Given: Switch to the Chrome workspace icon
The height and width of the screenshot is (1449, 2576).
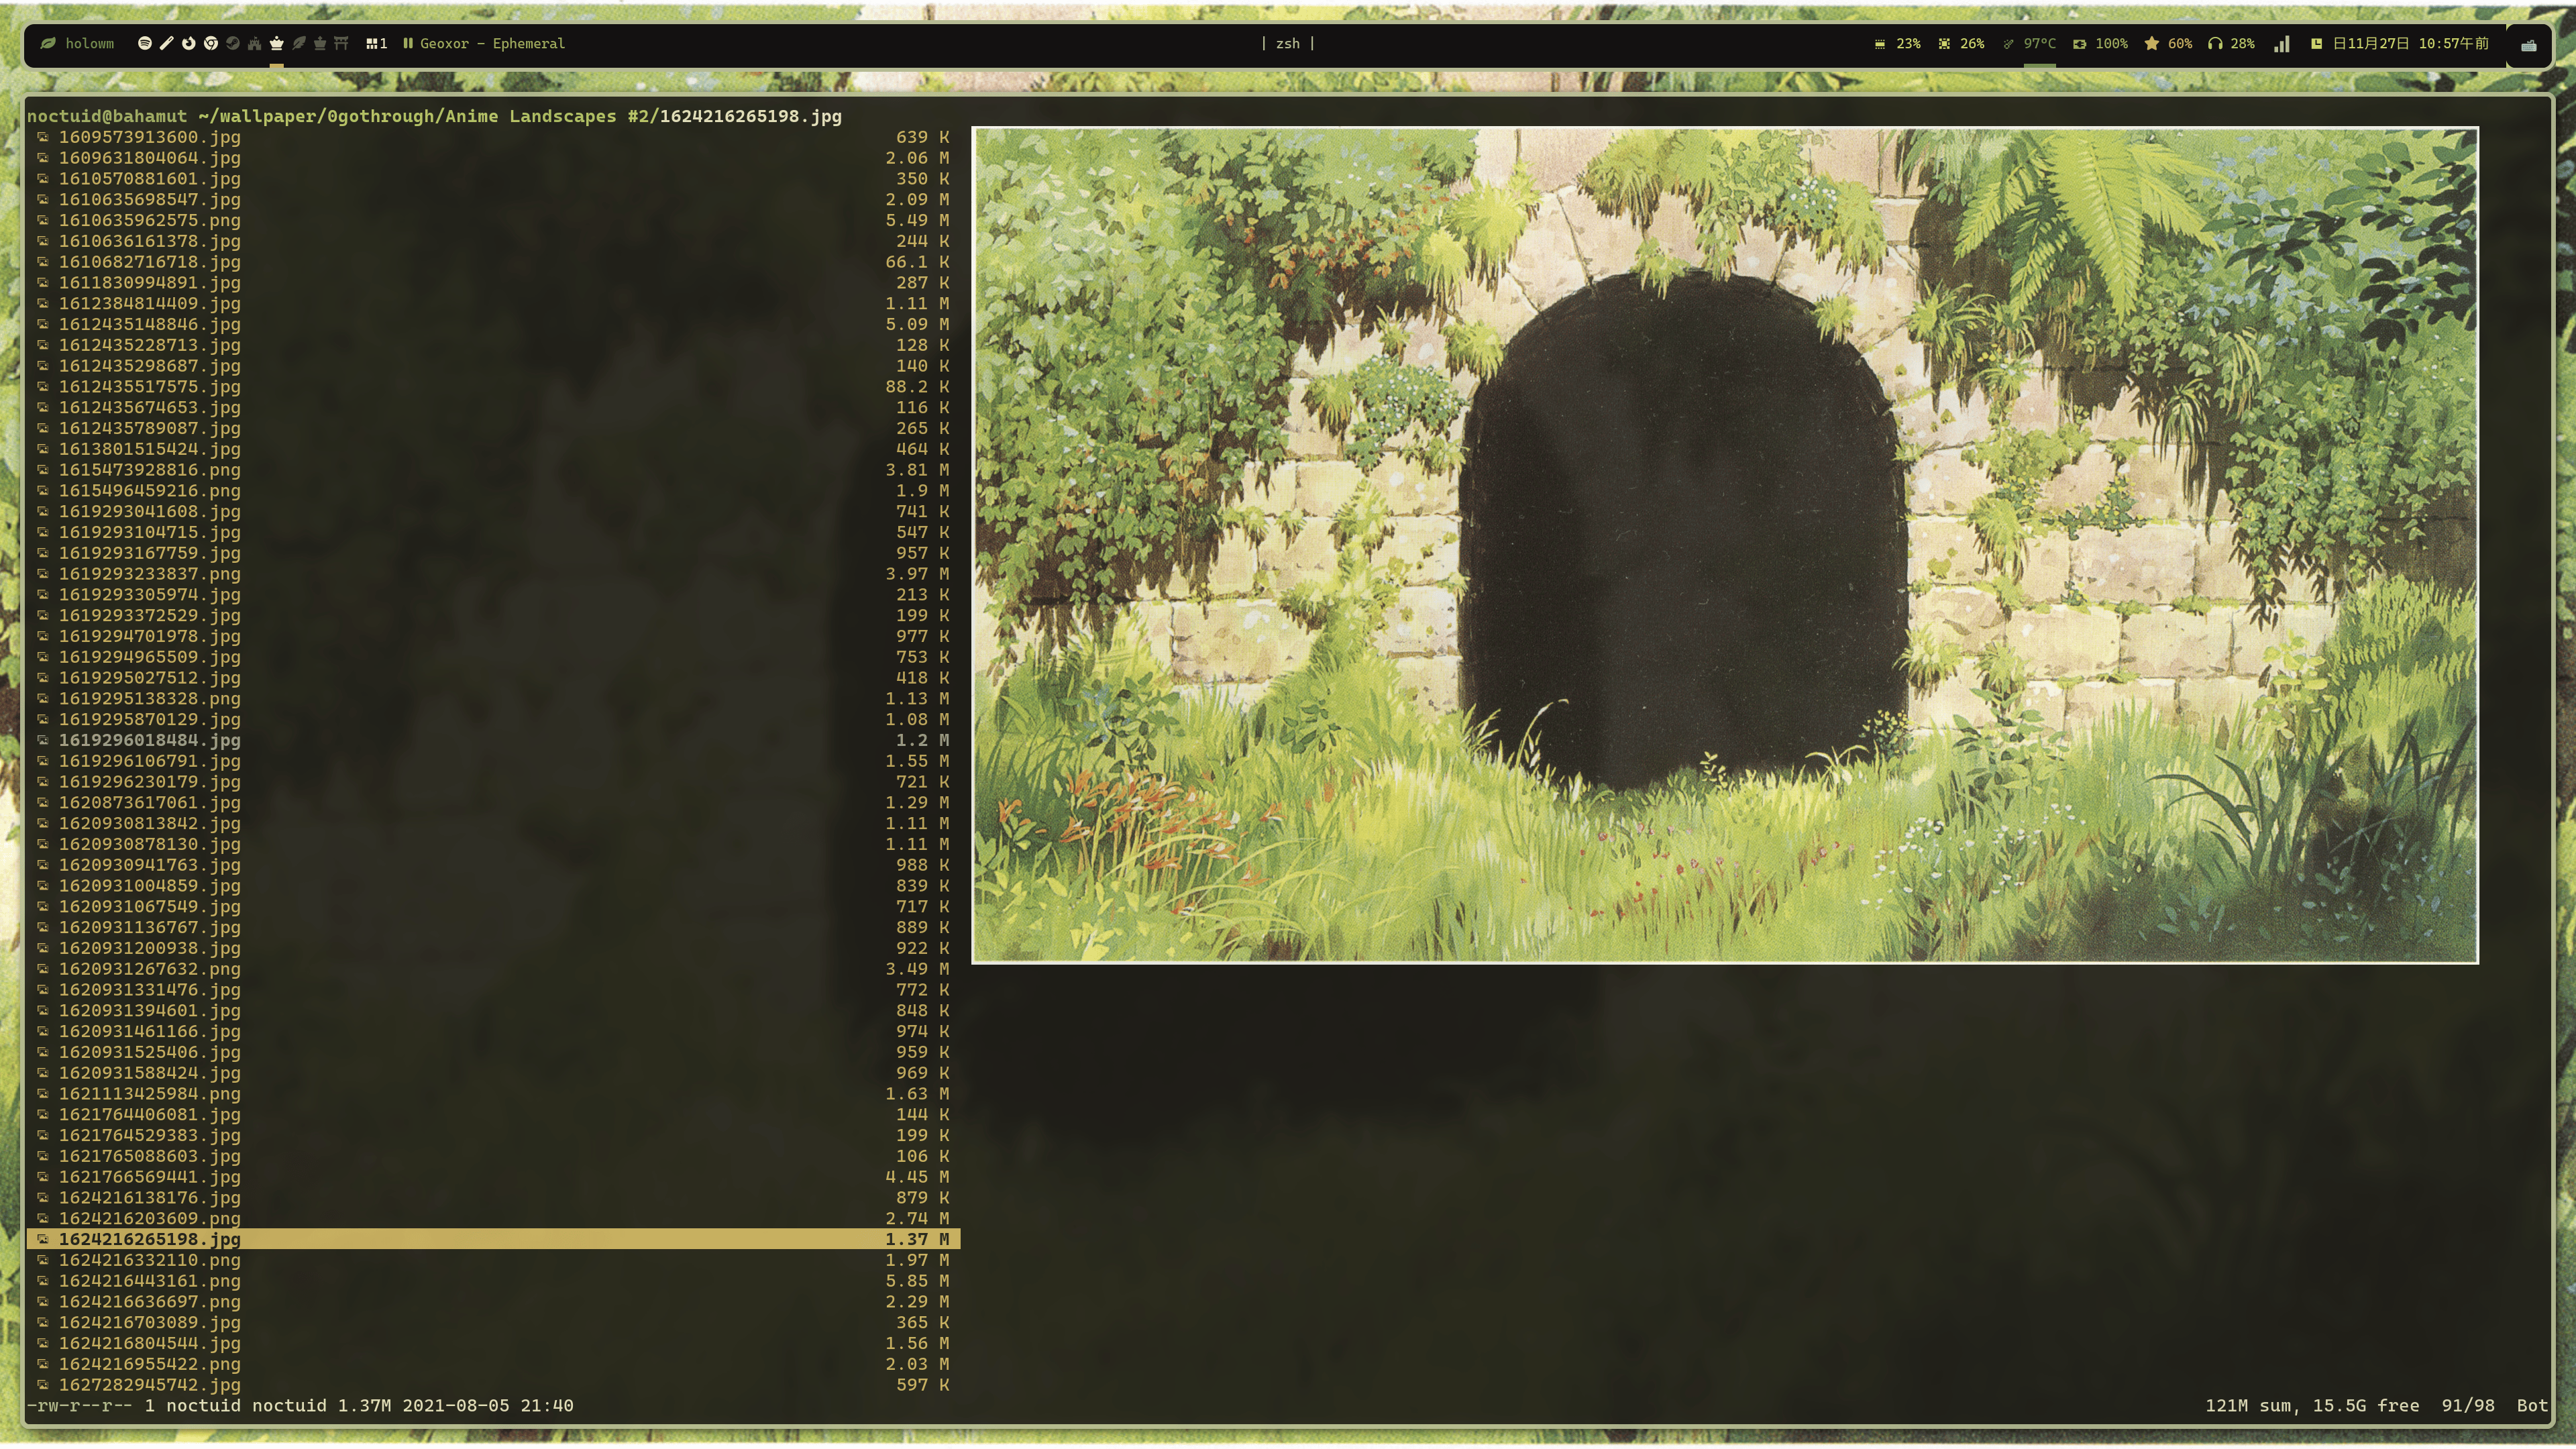Looking at the screenshot, I should [210, 43].
